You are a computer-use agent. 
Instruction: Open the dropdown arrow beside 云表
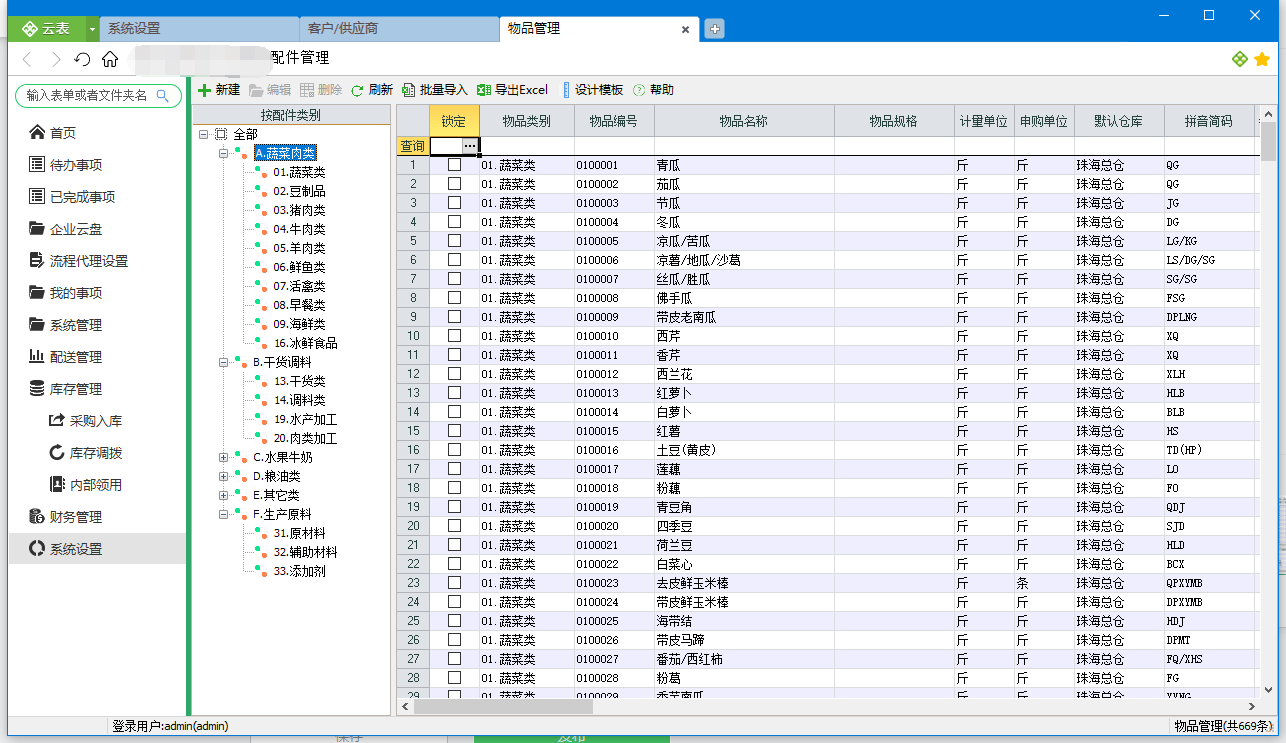[93, 29]
